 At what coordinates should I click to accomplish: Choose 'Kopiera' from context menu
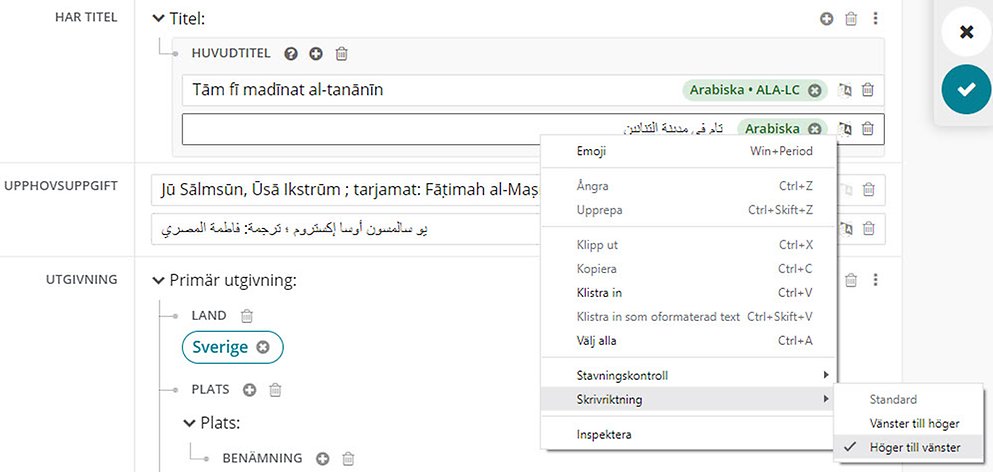[688, 269]
